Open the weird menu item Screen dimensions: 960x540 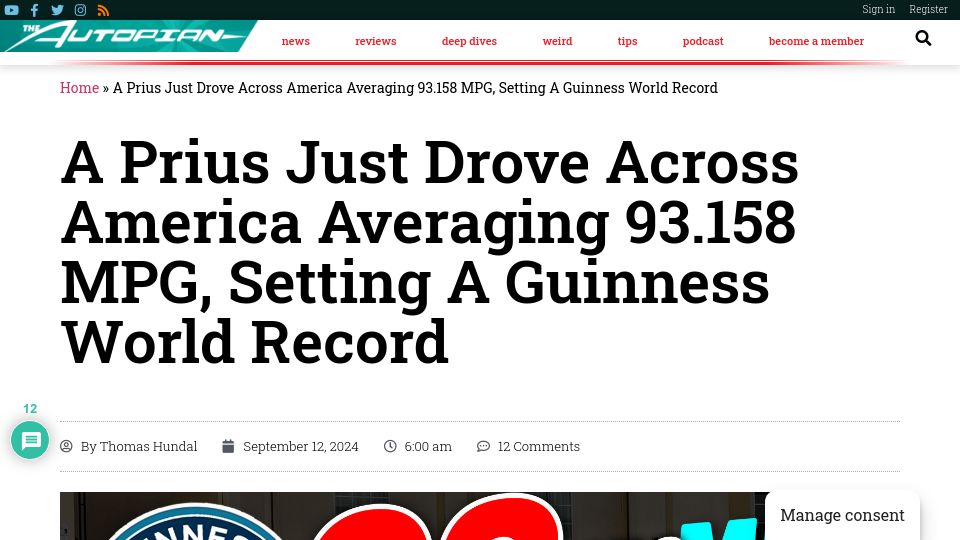pos(557,41)
